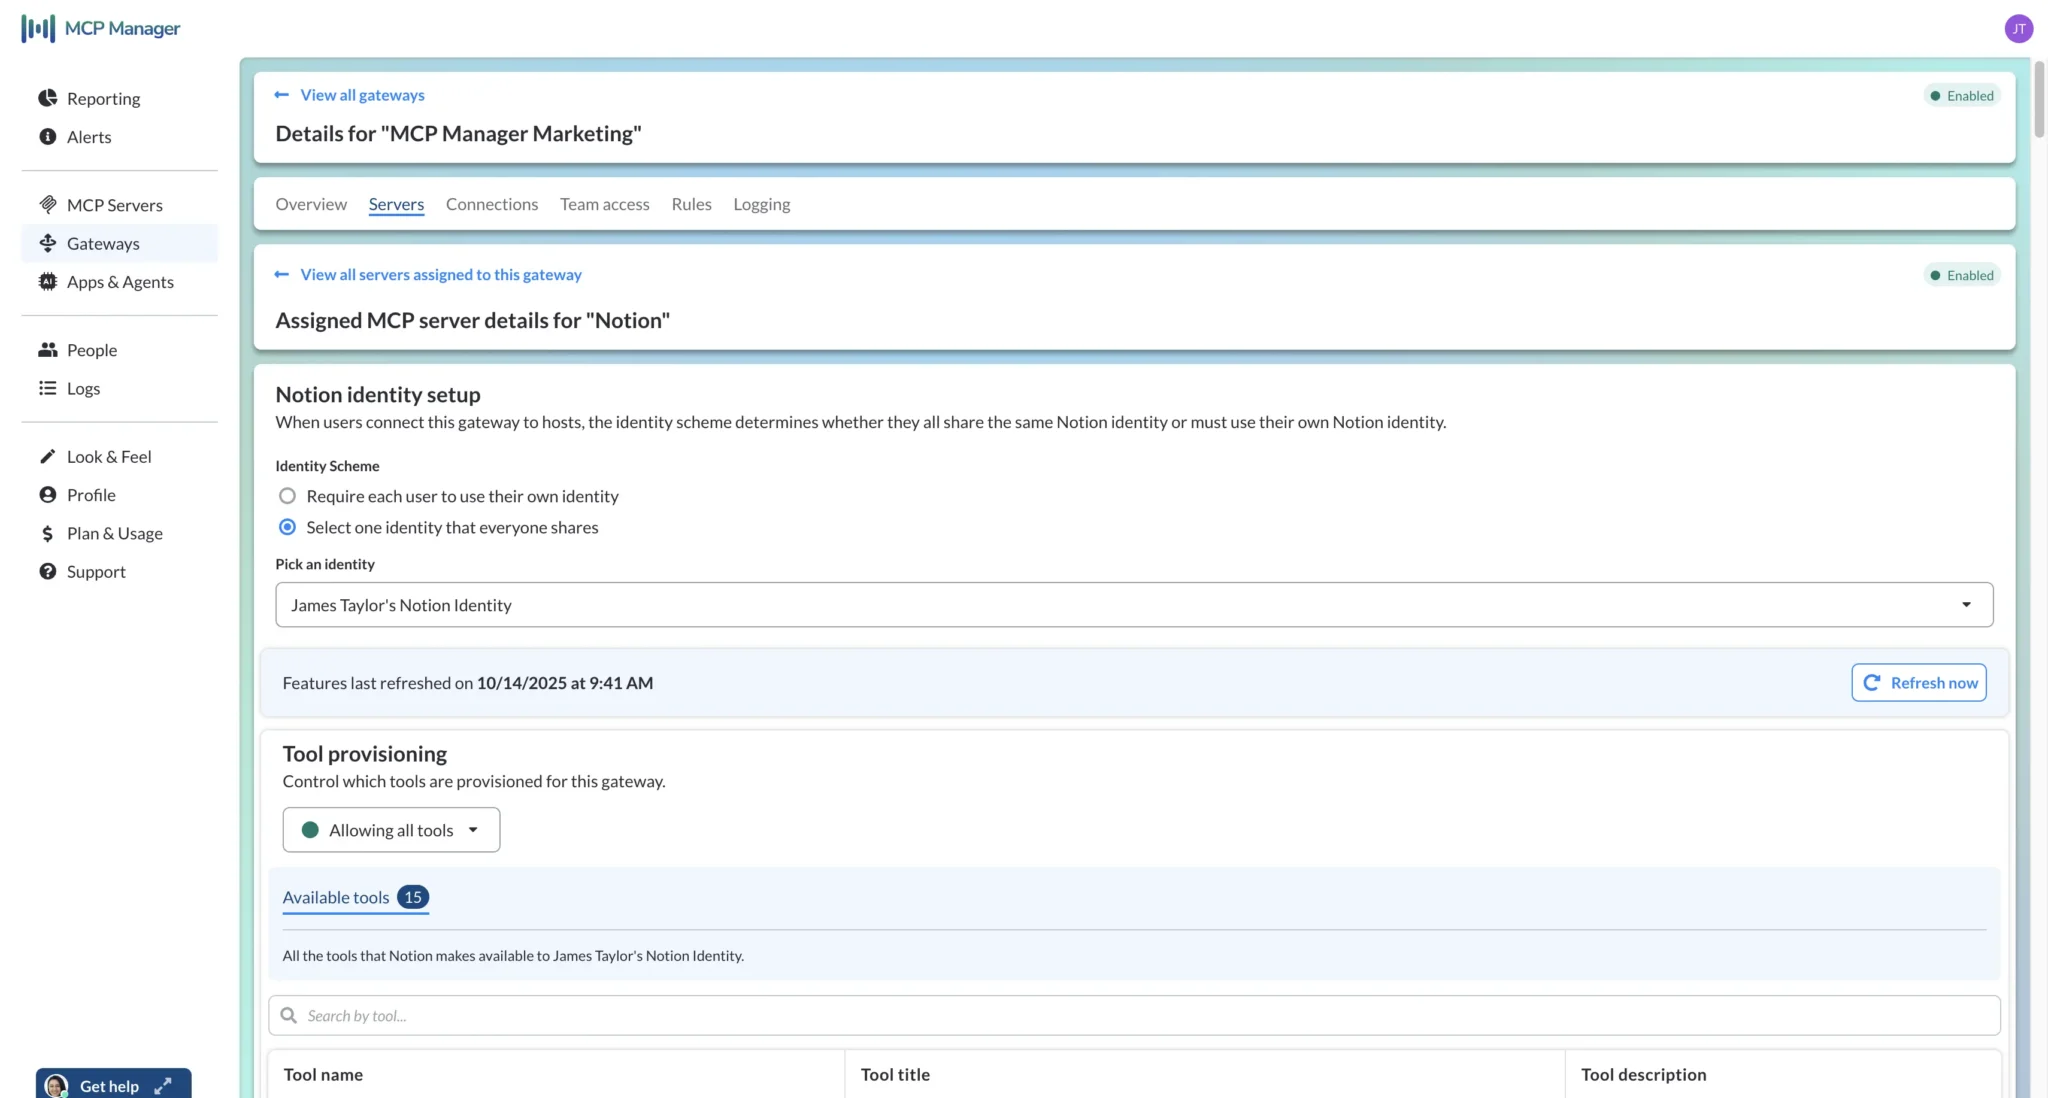Click the Refresh now button

[1917, 682]
